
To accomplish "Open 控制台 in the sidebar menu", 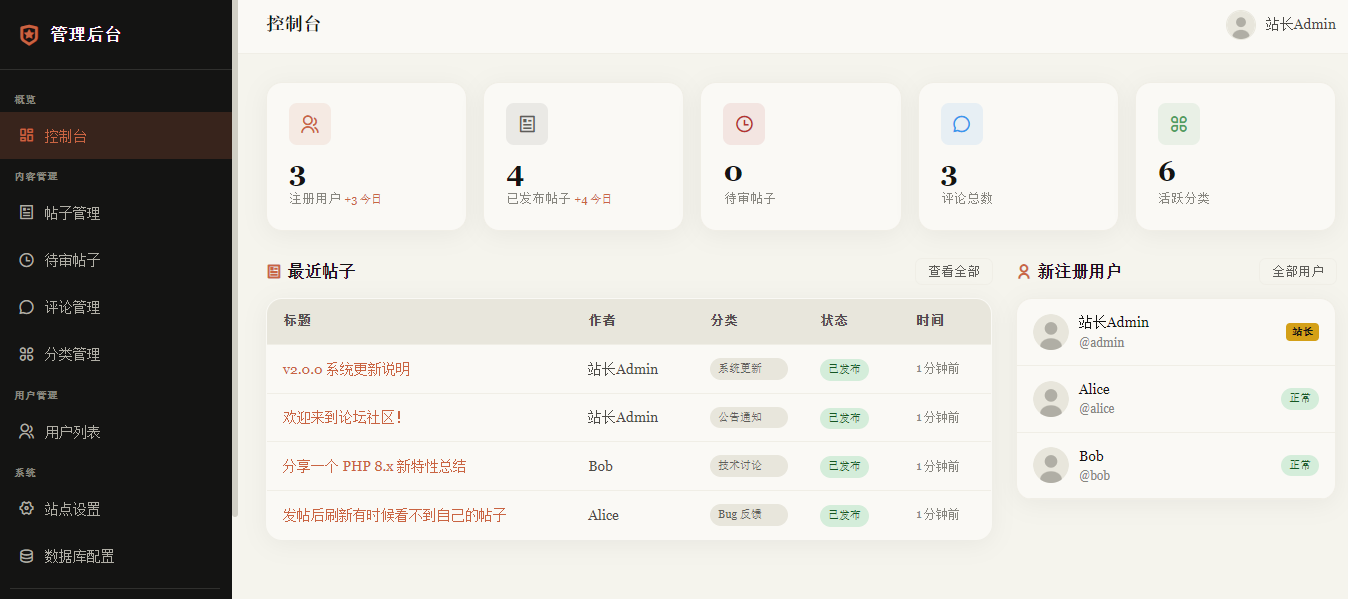I will click(116, 135).
